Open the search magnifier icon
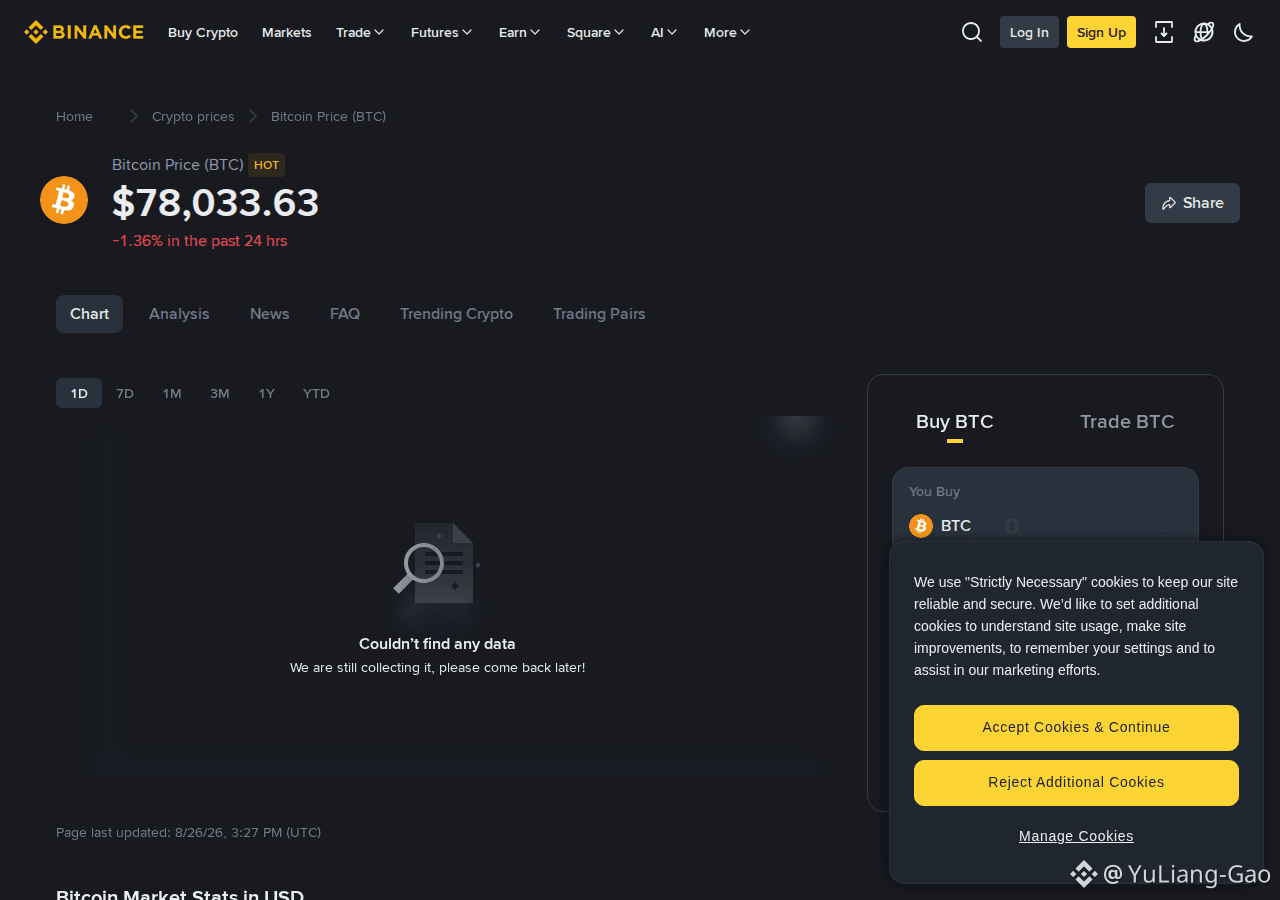Image resolution: width=1280 pixels, height=900 pixels. click(x=972, y=32)
